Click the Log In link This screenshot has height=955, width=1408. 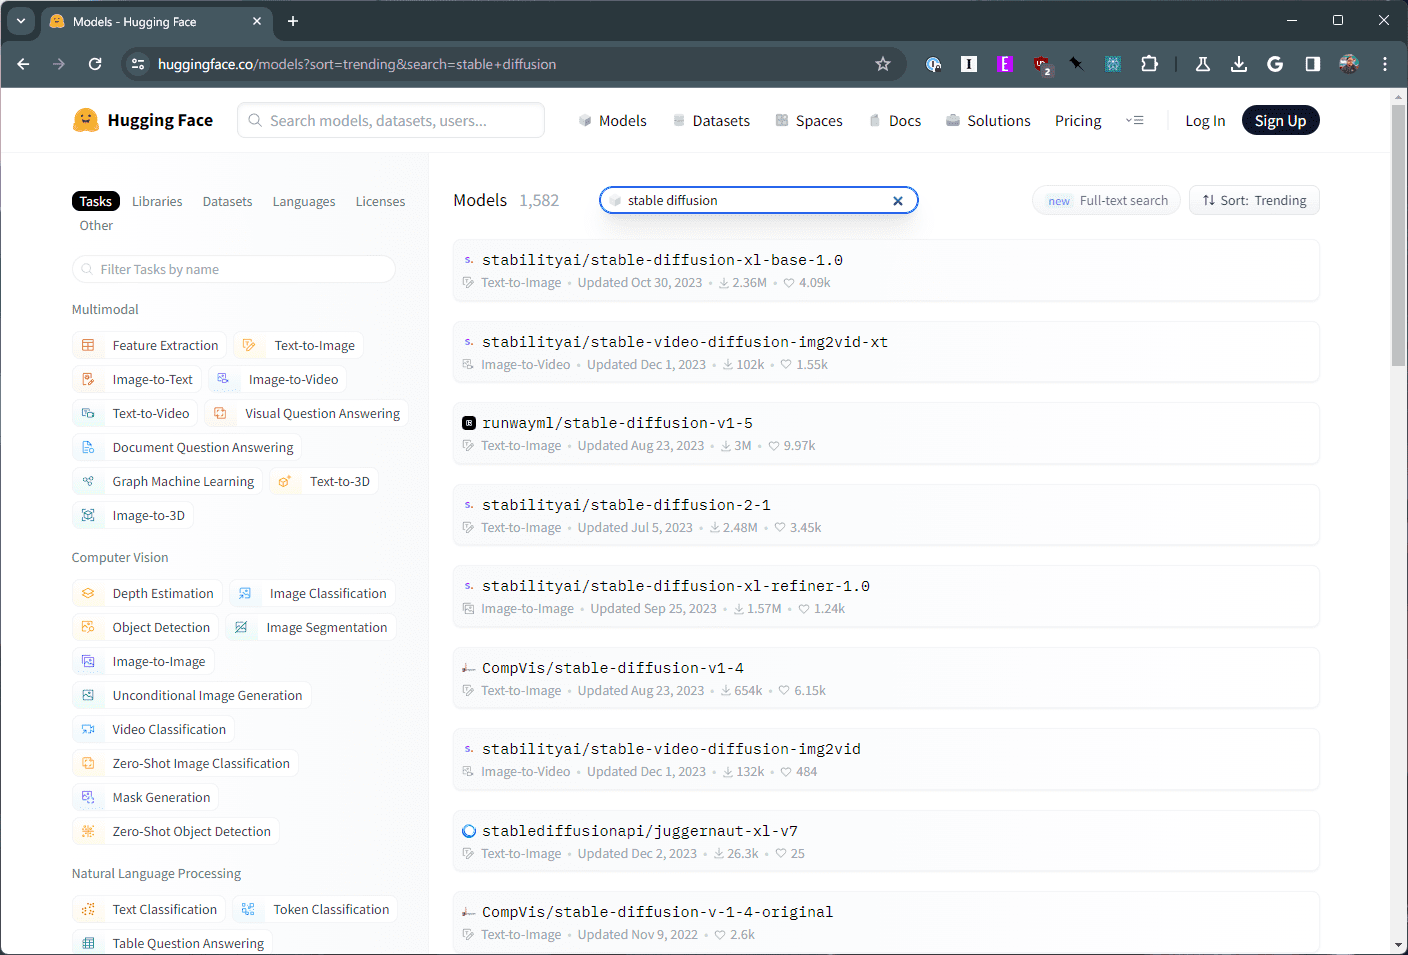1205,120
